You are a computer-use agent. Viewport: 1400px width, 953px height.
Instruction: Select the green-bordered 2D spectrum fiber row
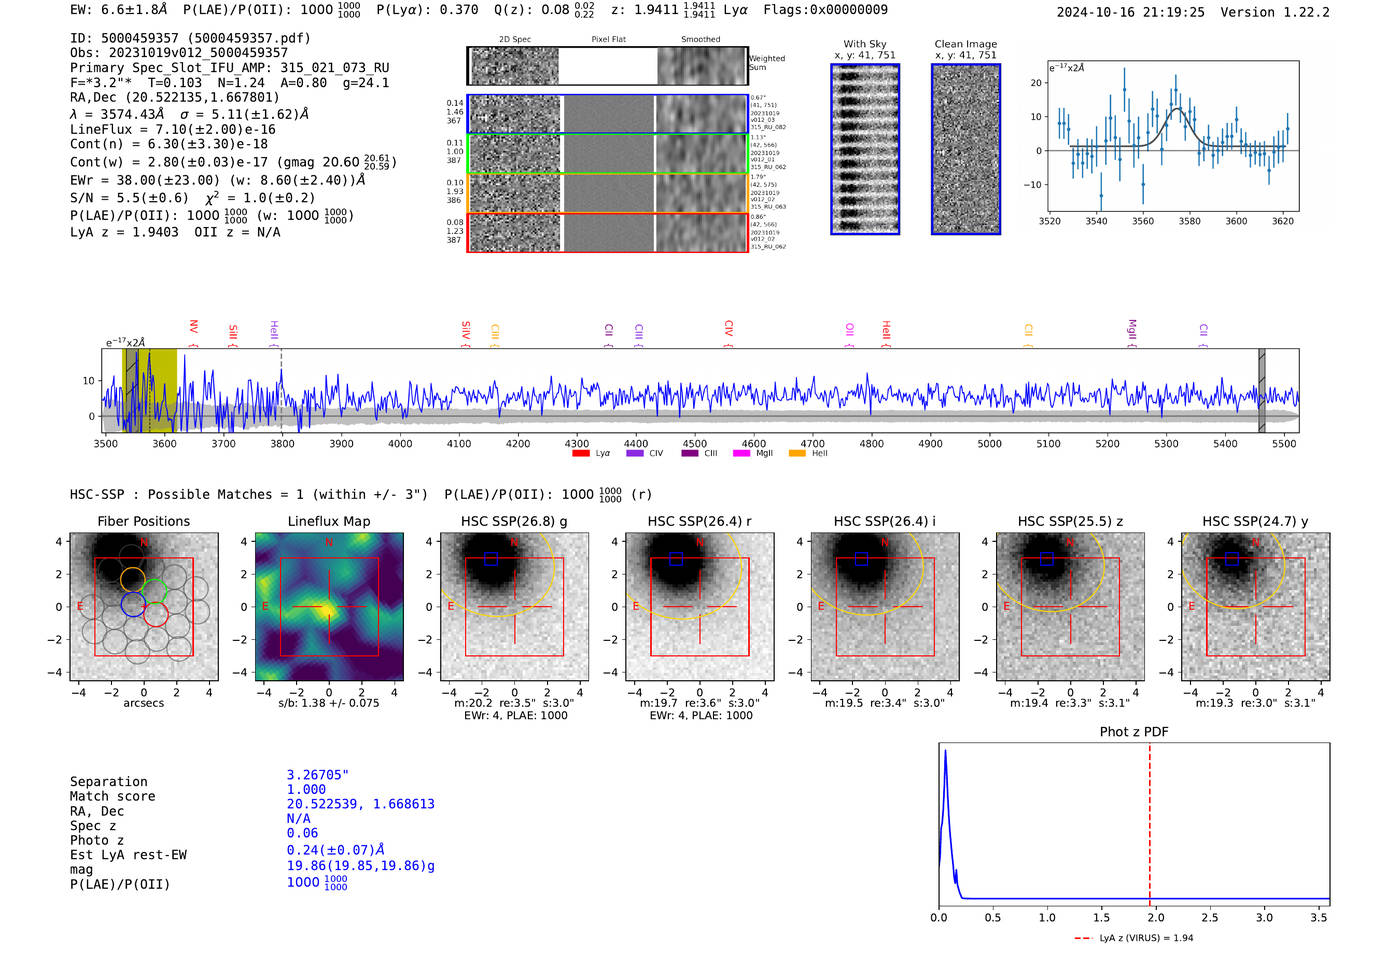pyautogui.click(x=608, y=154)
